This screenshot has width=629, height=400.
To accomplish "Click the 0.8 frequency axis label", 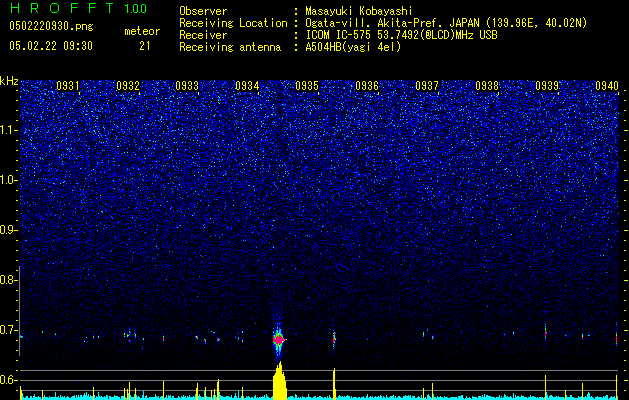I will pos(8,280).
